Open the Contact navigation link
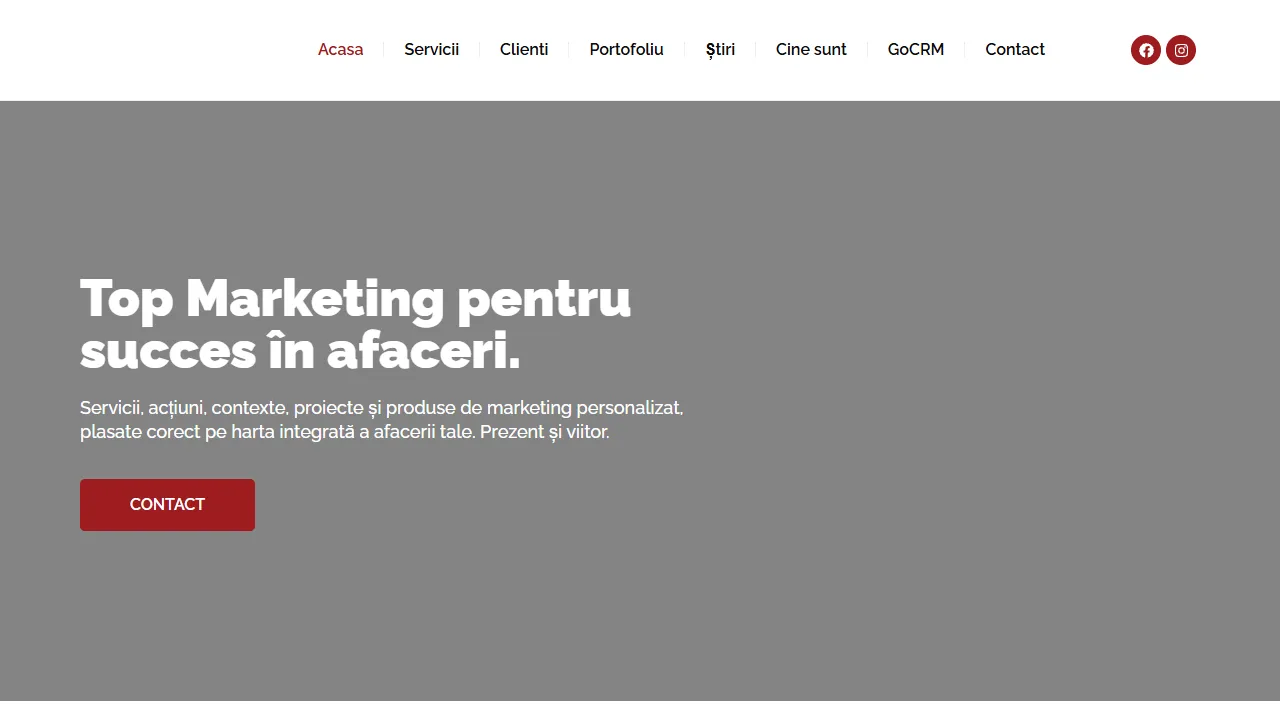1280x720 pixels. pos(1015,49)
